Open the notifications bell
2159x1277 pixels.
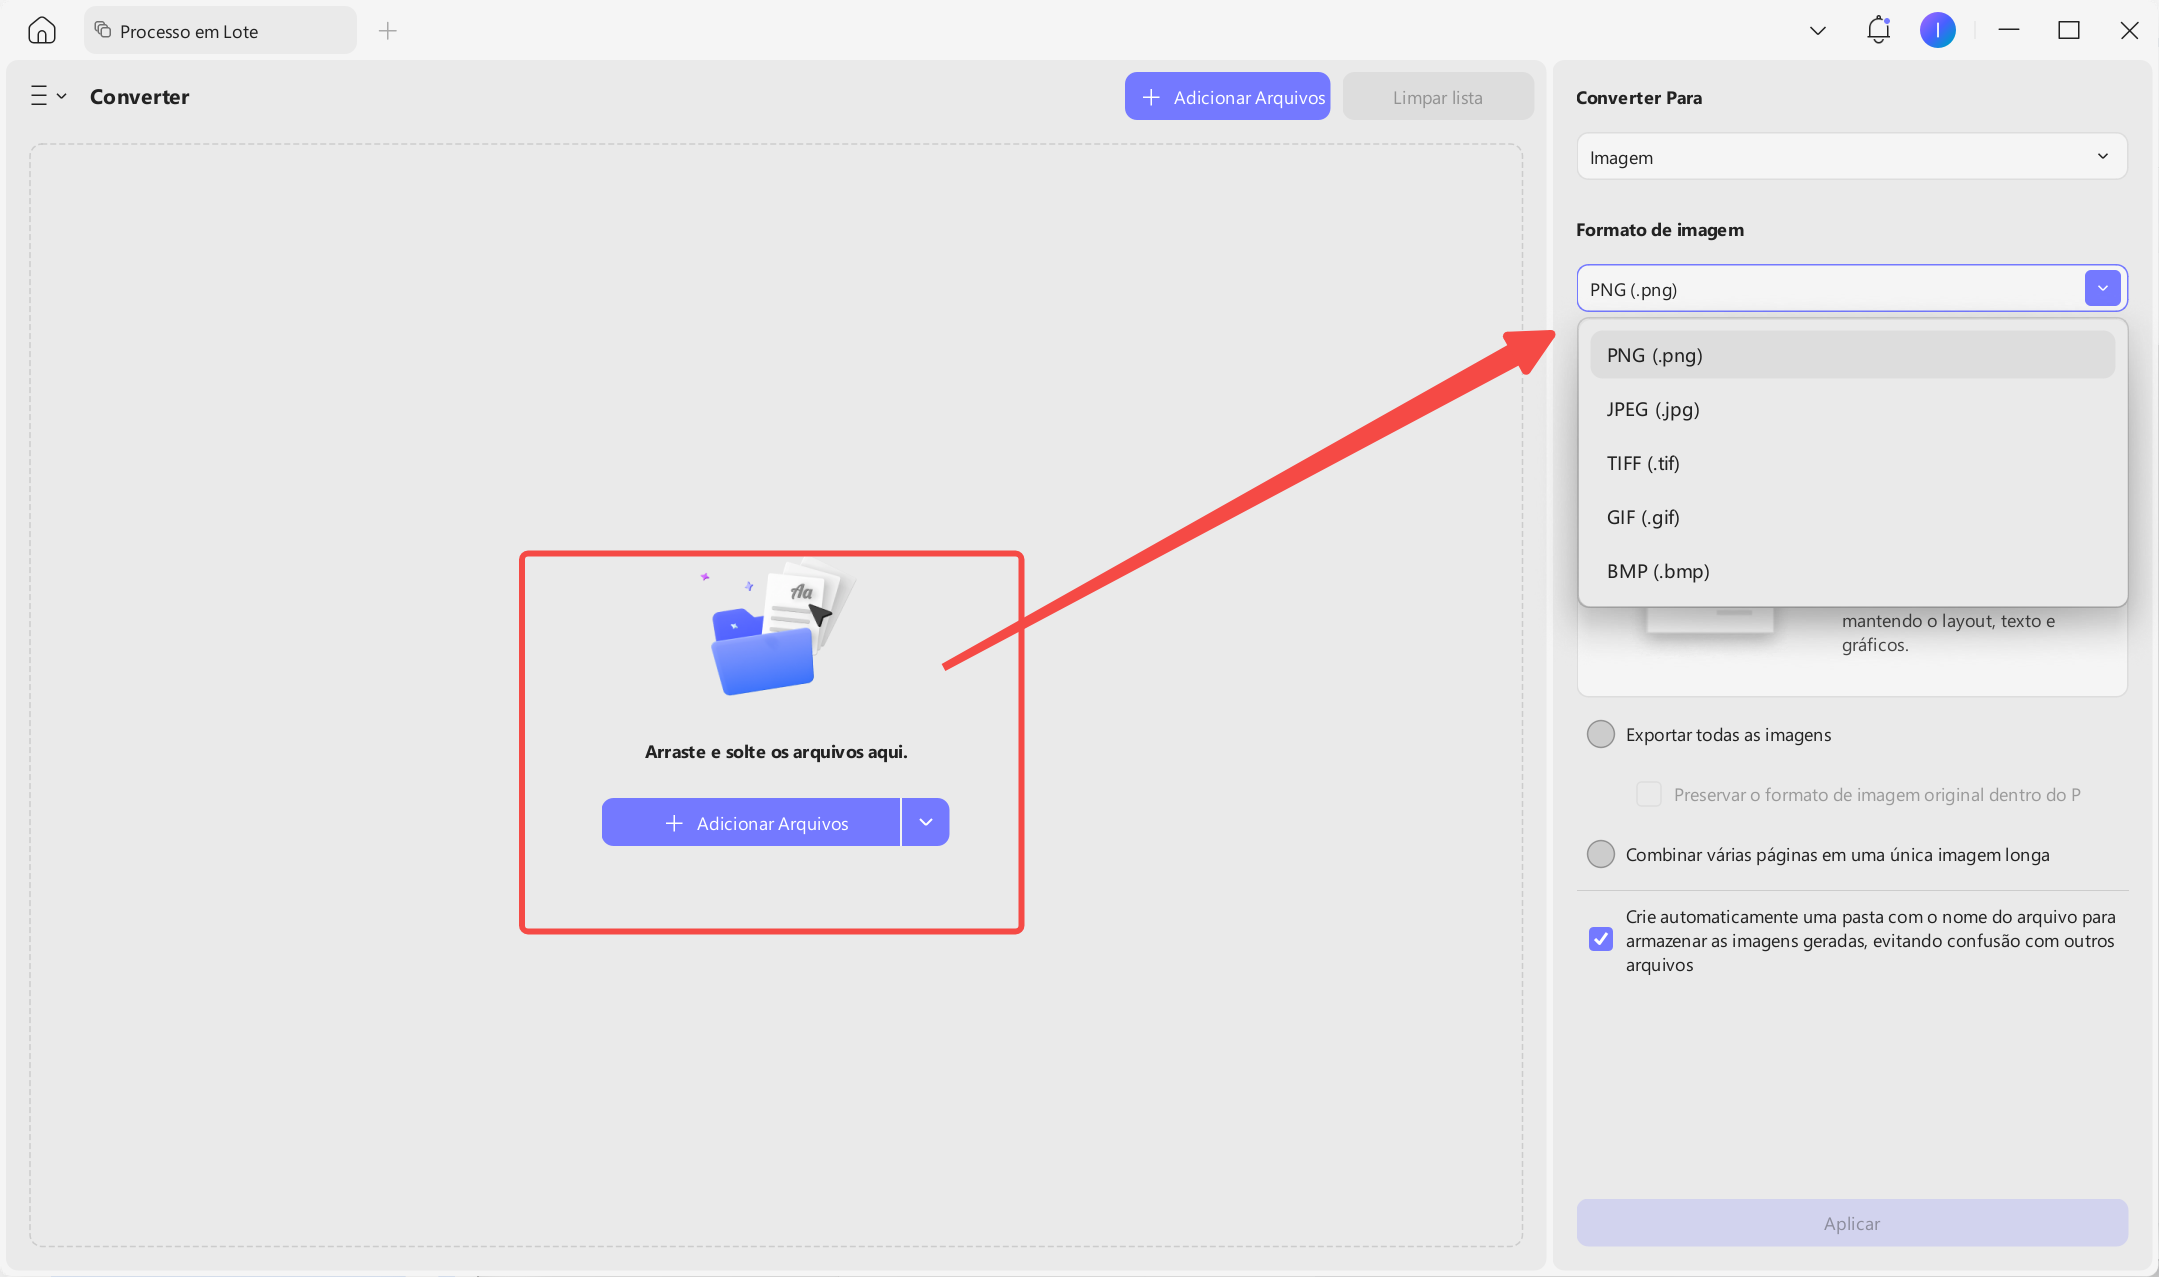1878,30
